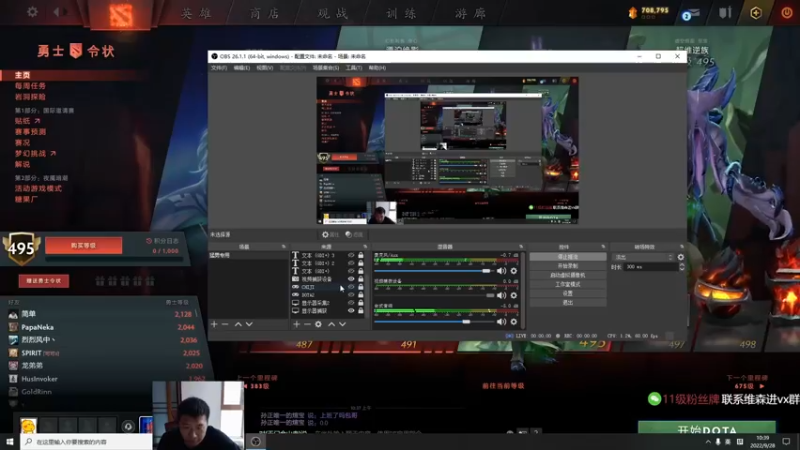Open source properties gear below sources list
Viewport: 800px width, 450px height.
[x=318, y=324]
